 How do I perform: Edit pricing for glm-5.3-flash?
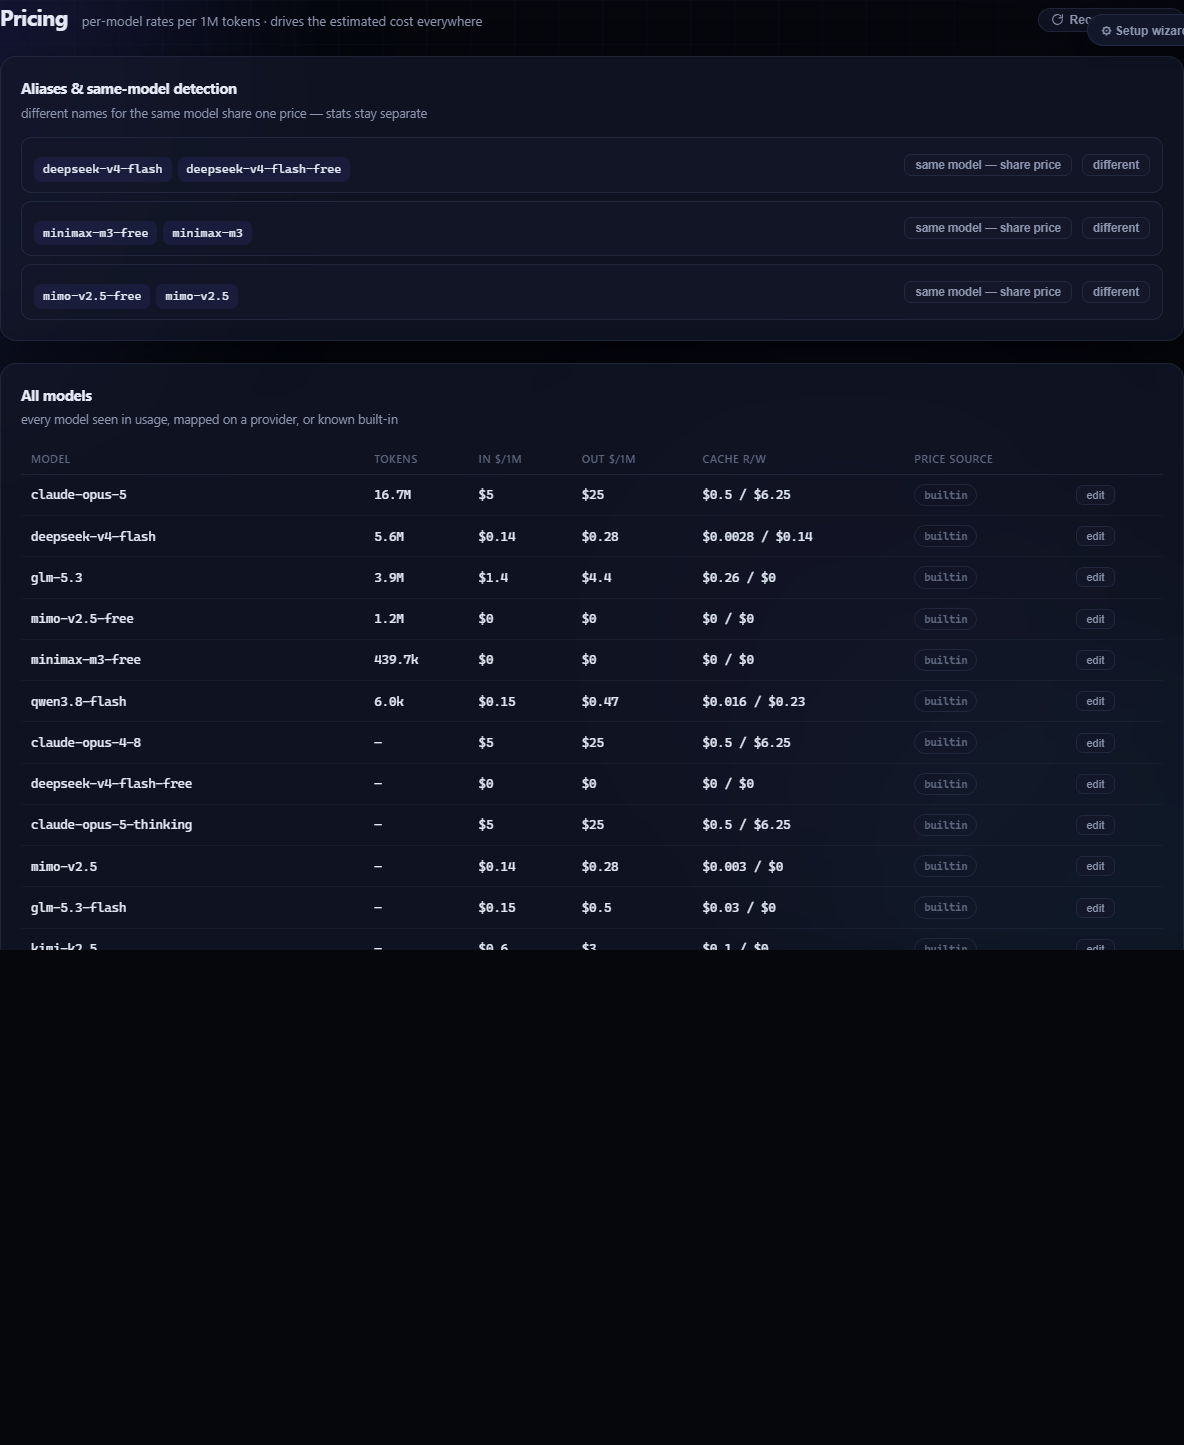(1095, 908)
